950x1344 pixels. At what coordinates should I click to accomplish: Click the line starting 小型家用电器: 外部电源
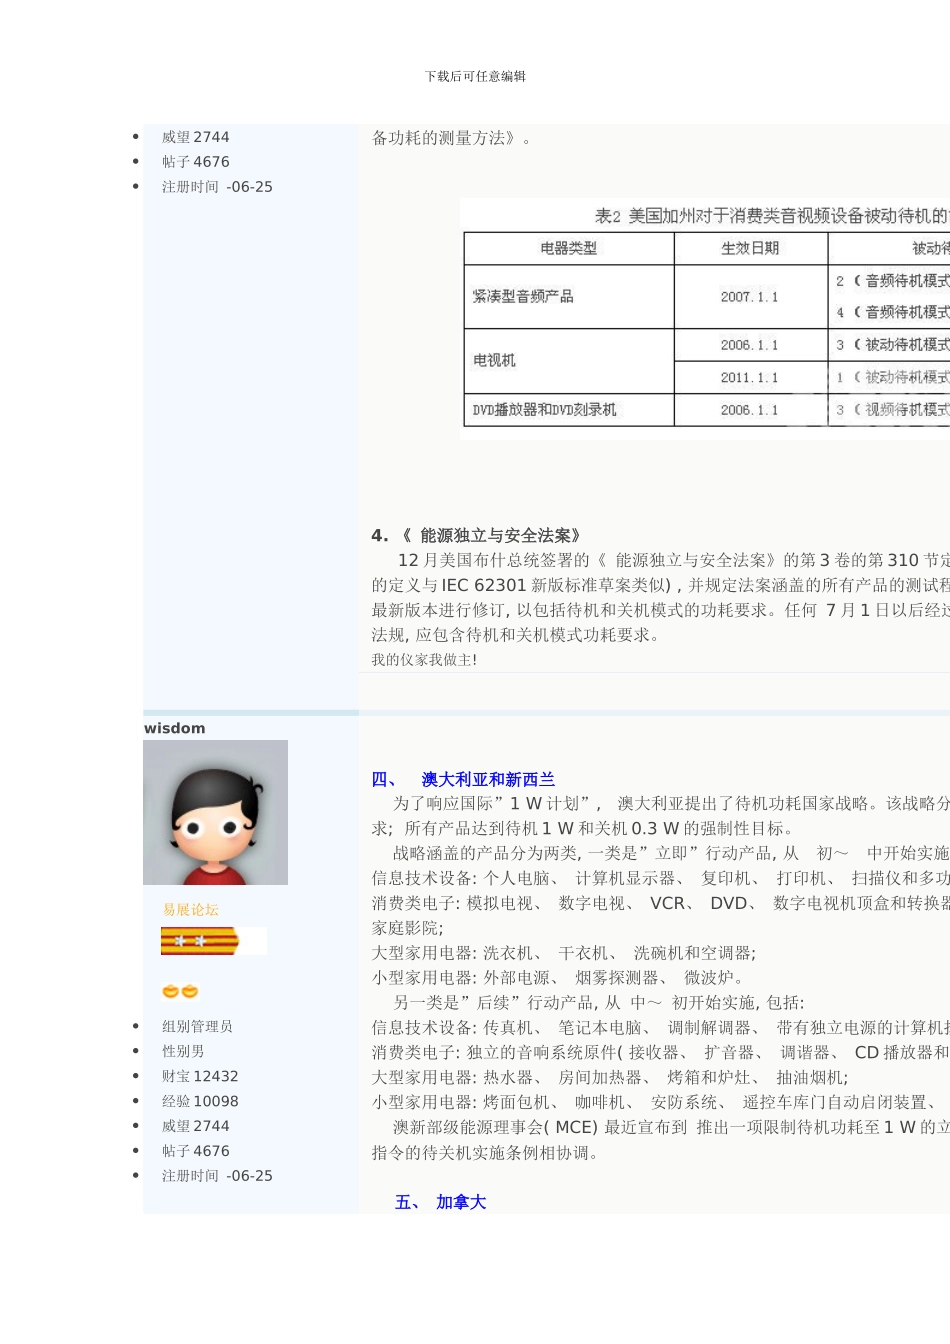(x=559, y=977)
